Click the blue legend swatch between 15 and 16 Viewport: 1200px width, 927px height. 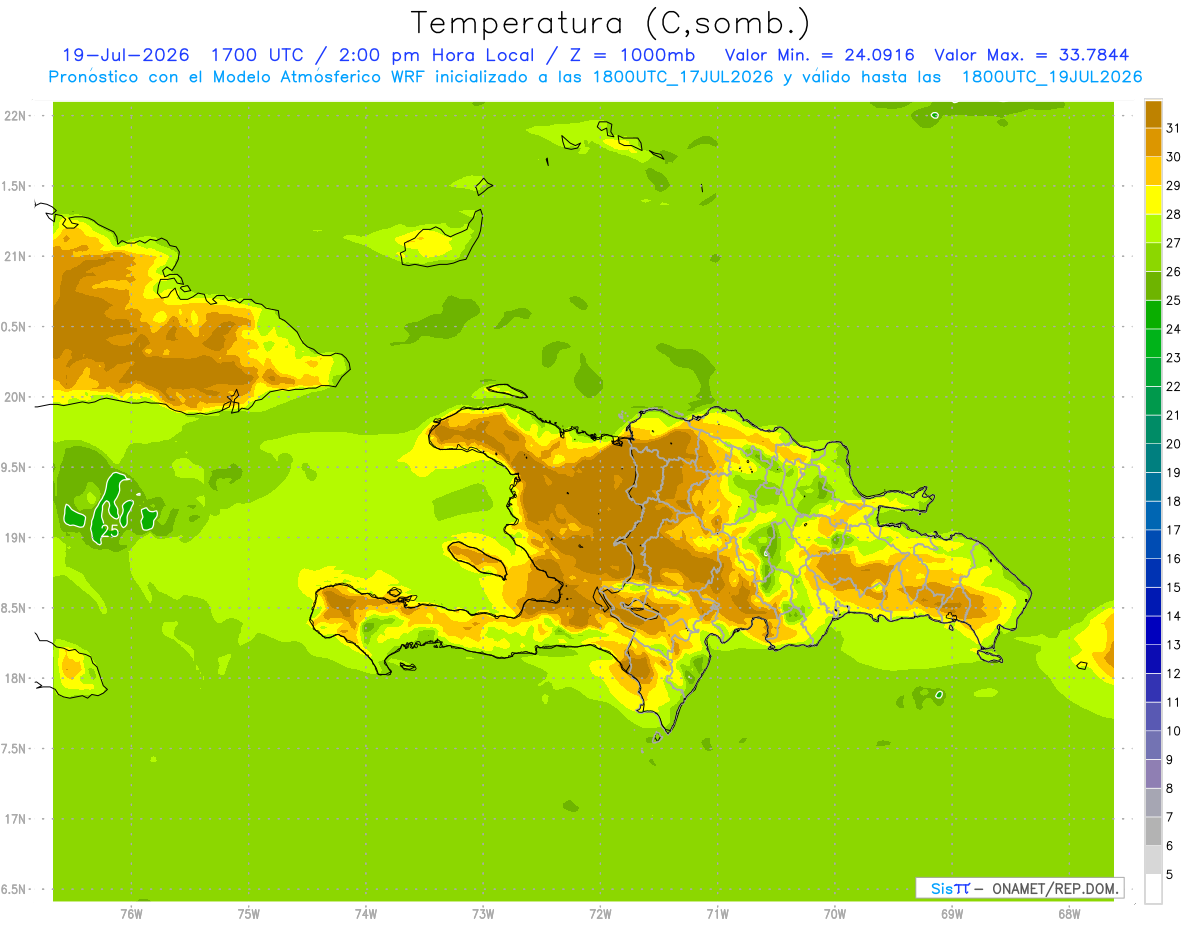[x=1153, y=573]
